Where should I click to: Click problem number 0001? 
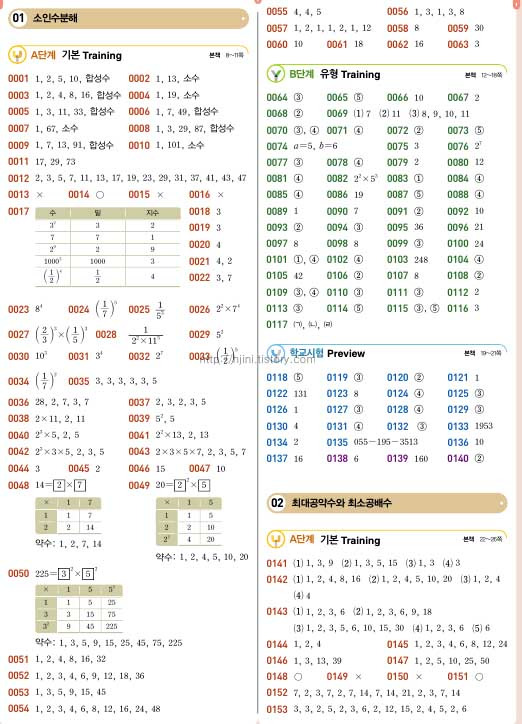(18, 78)
